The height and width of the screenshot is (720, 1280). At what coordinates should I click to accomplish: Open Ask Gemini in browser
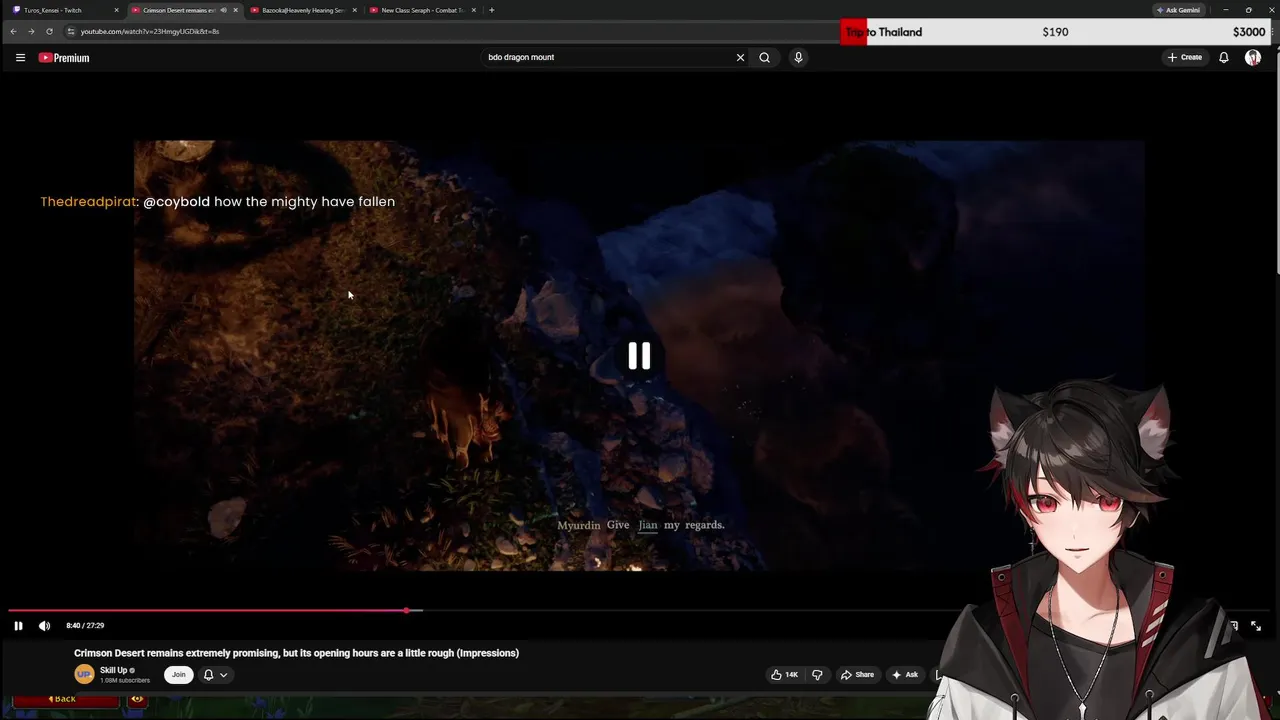1178,10
